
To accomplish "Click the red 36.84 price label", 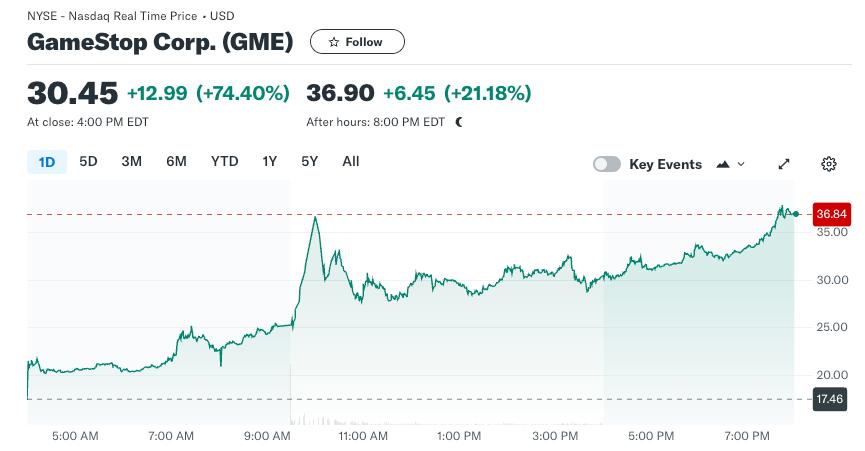I will [831, 214].
